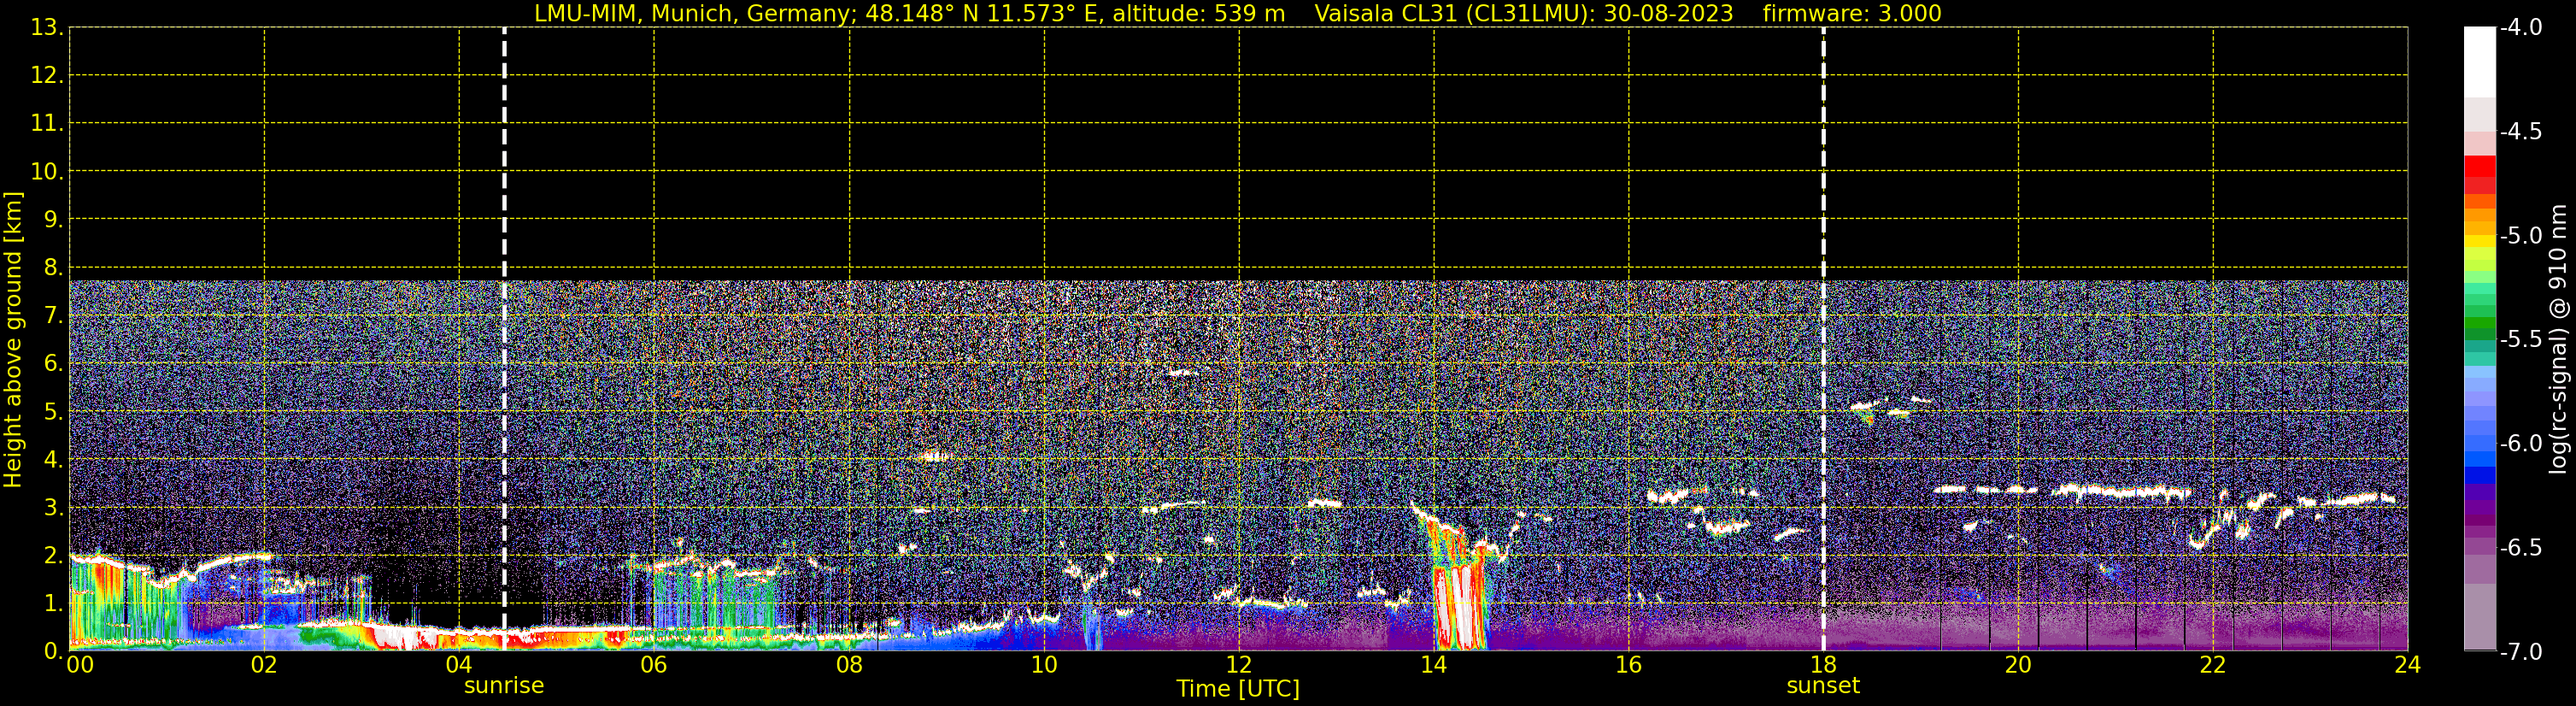Click the 'sunrise' label below the axis
This screenshot has height=706, width=2576.
coord(504,686)
